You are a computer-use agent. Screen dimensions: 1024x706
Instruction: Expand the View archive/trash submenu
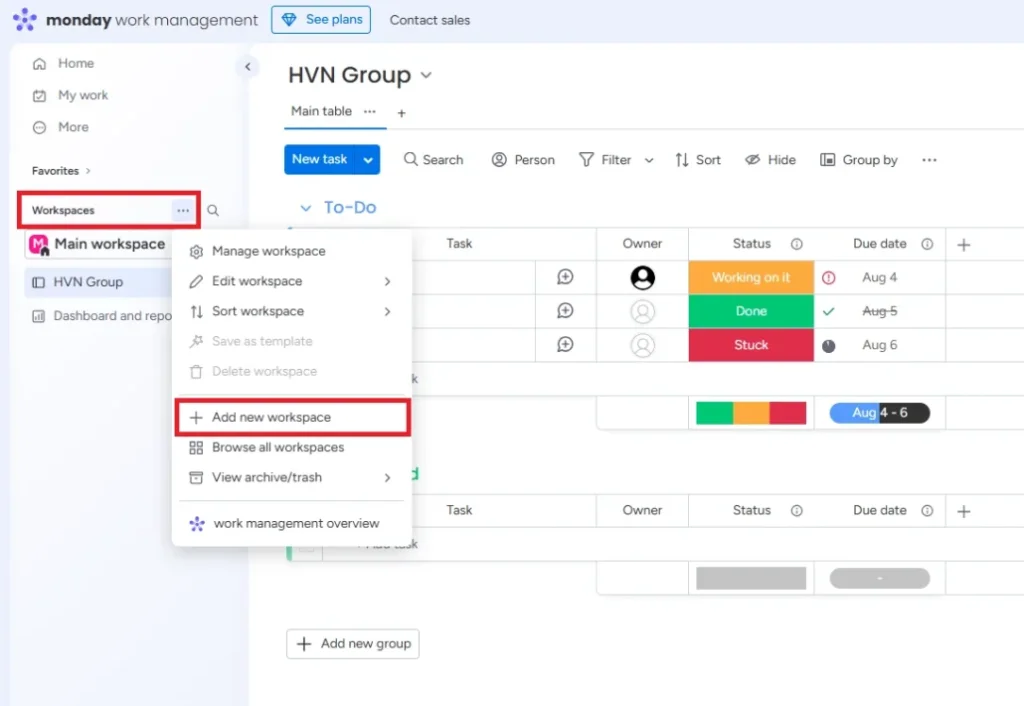(x=387, y=477)
